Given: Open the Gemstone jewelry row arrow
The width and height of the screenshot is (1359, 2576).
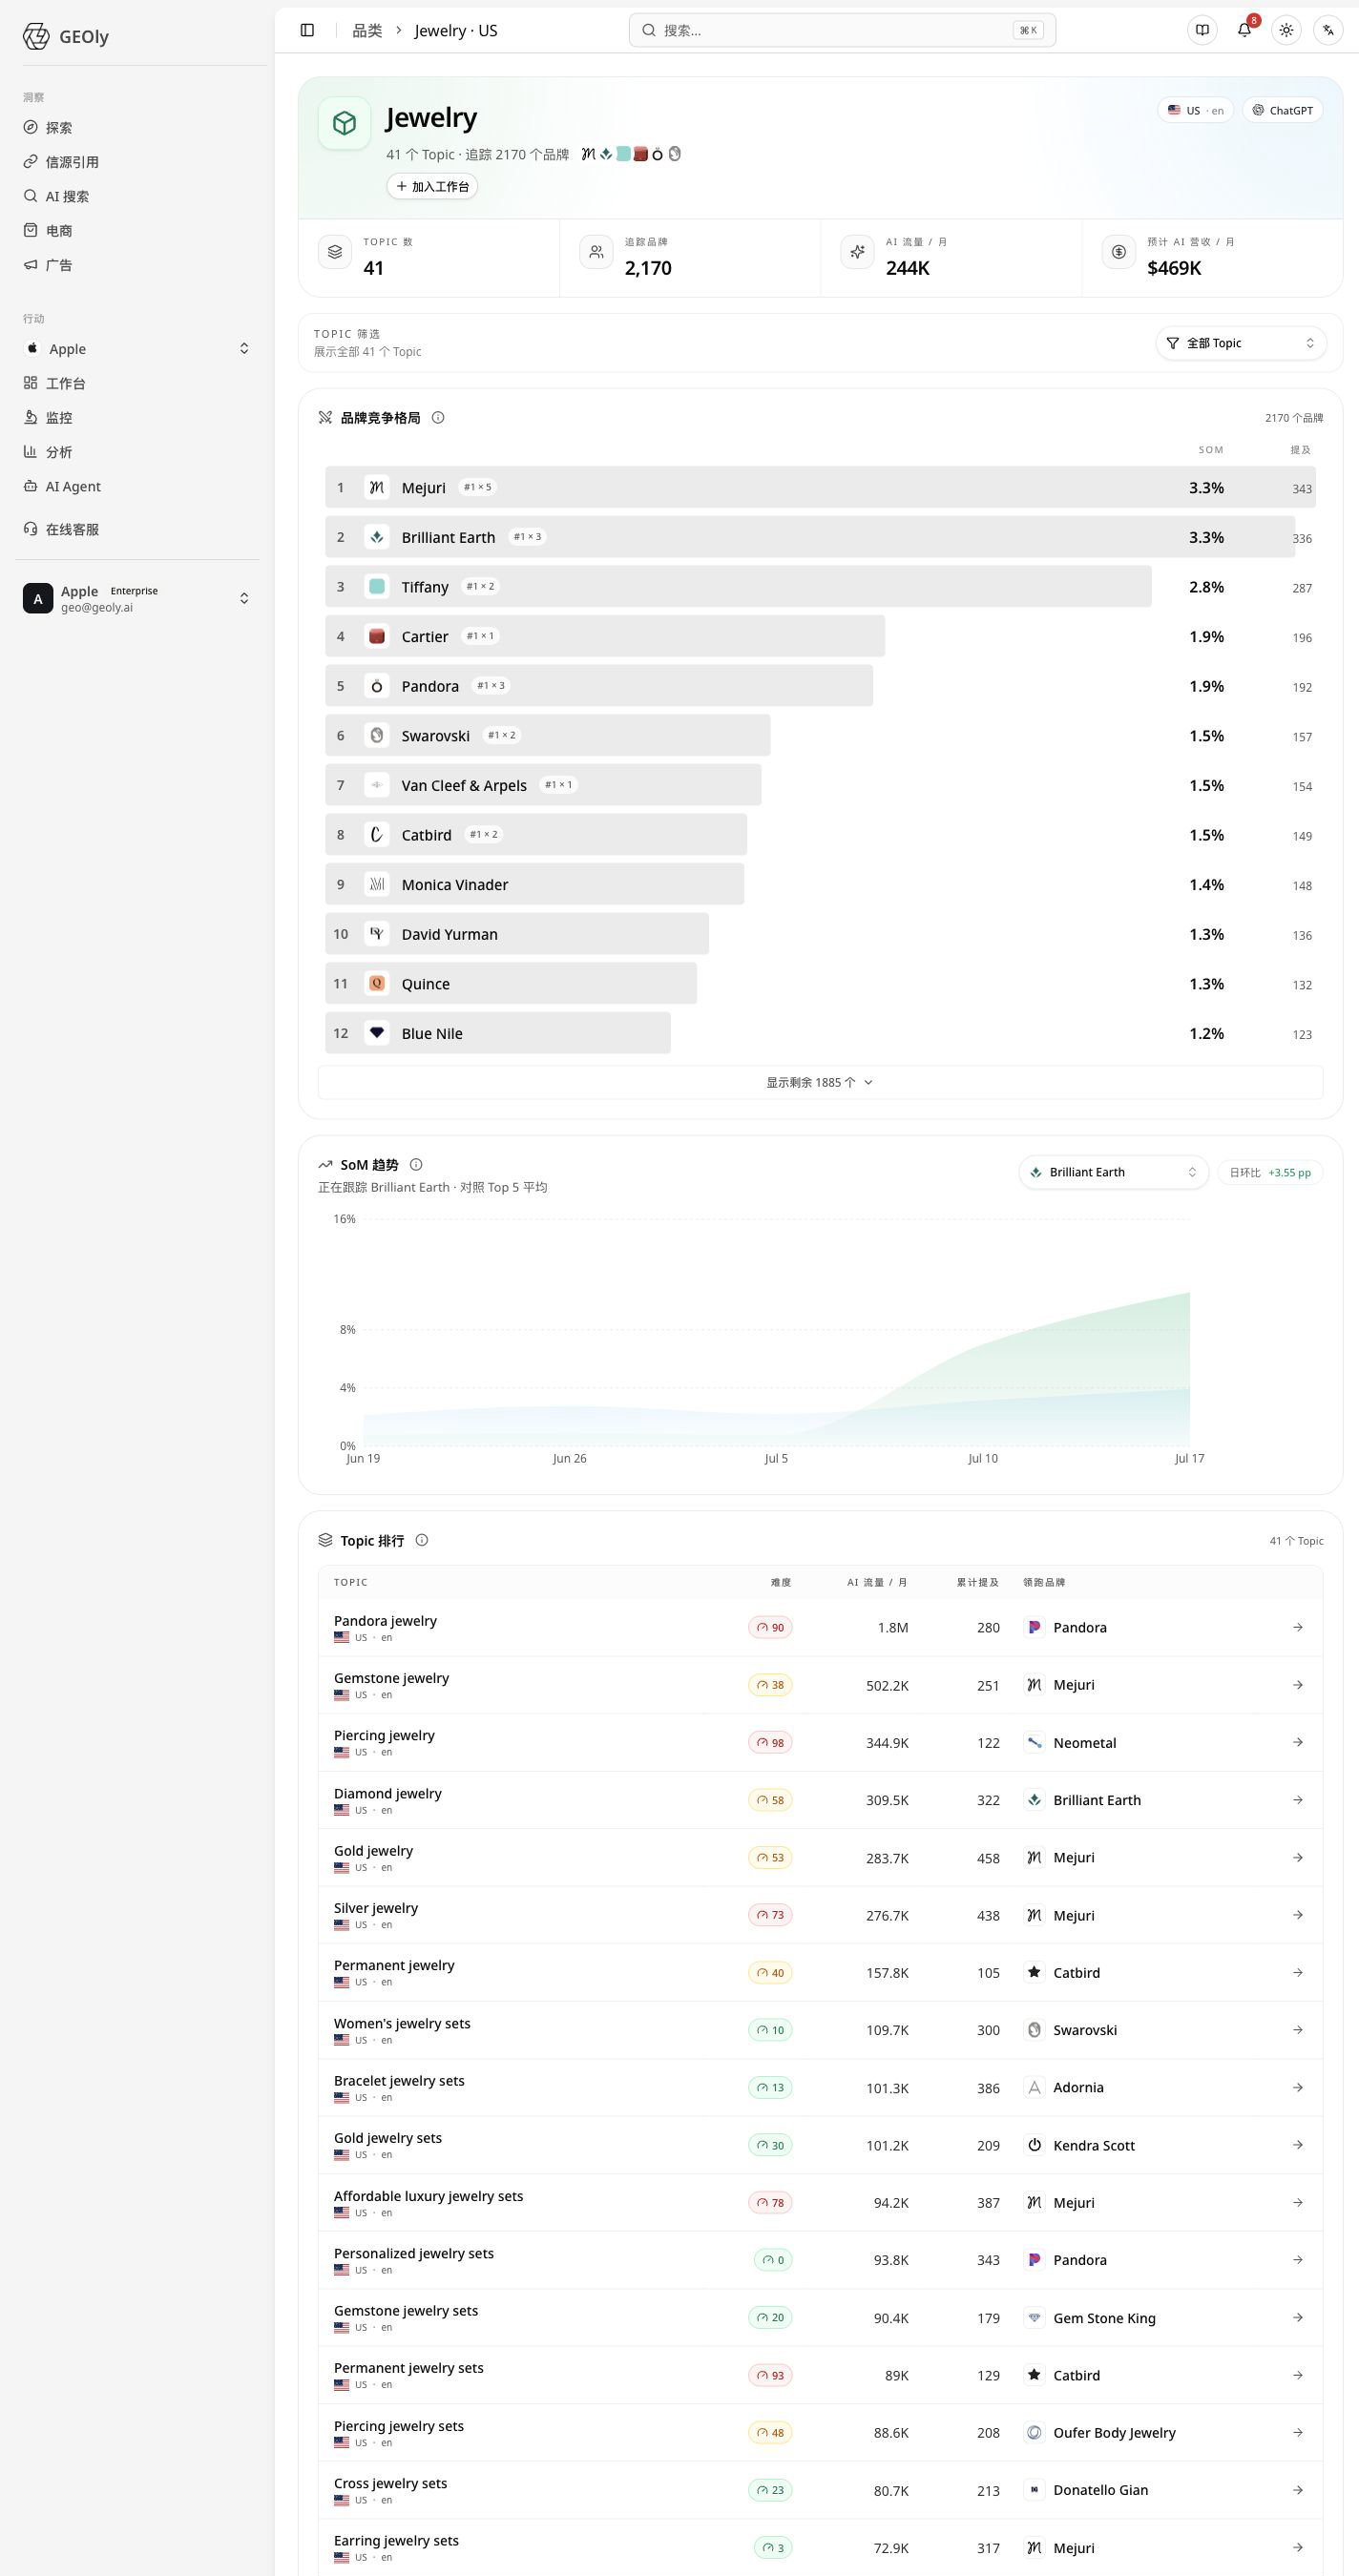Looking at the screenshot, I should click(x=1298, y=1685).
